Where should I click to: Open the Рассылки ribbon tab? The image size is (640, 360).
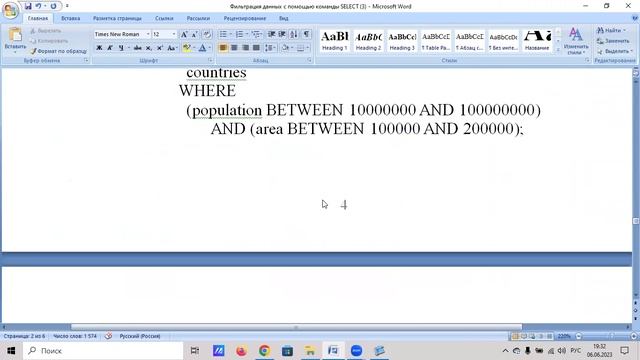pyautogui.click(x=198, y=18)
